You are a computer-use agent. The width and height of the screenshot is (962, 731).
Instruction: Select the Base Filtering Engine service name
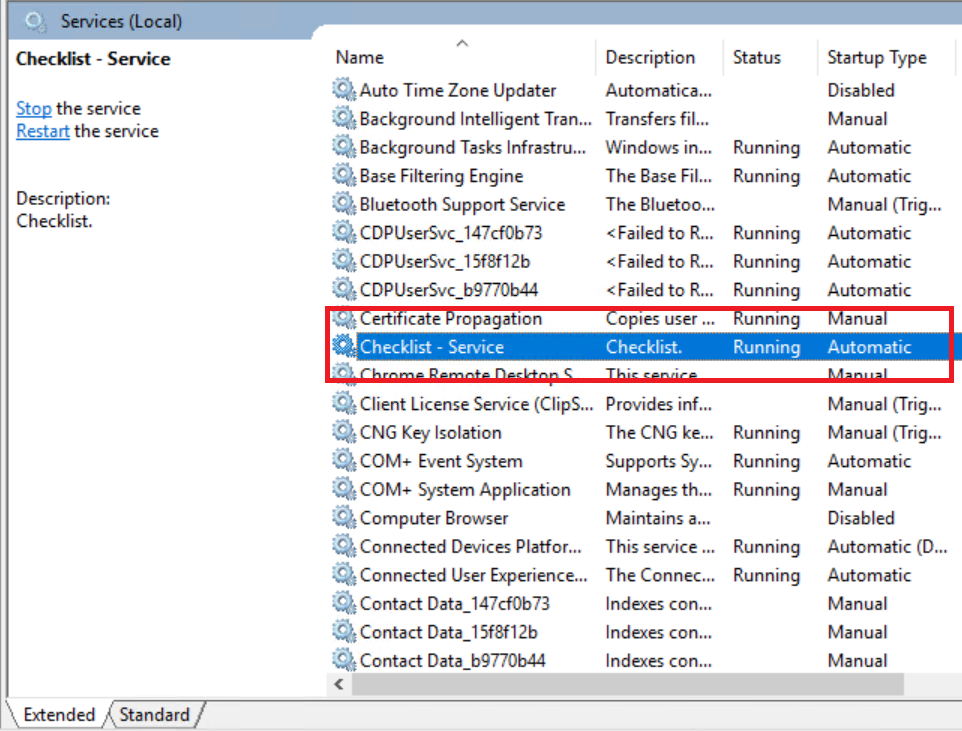[x=441, y=176]
